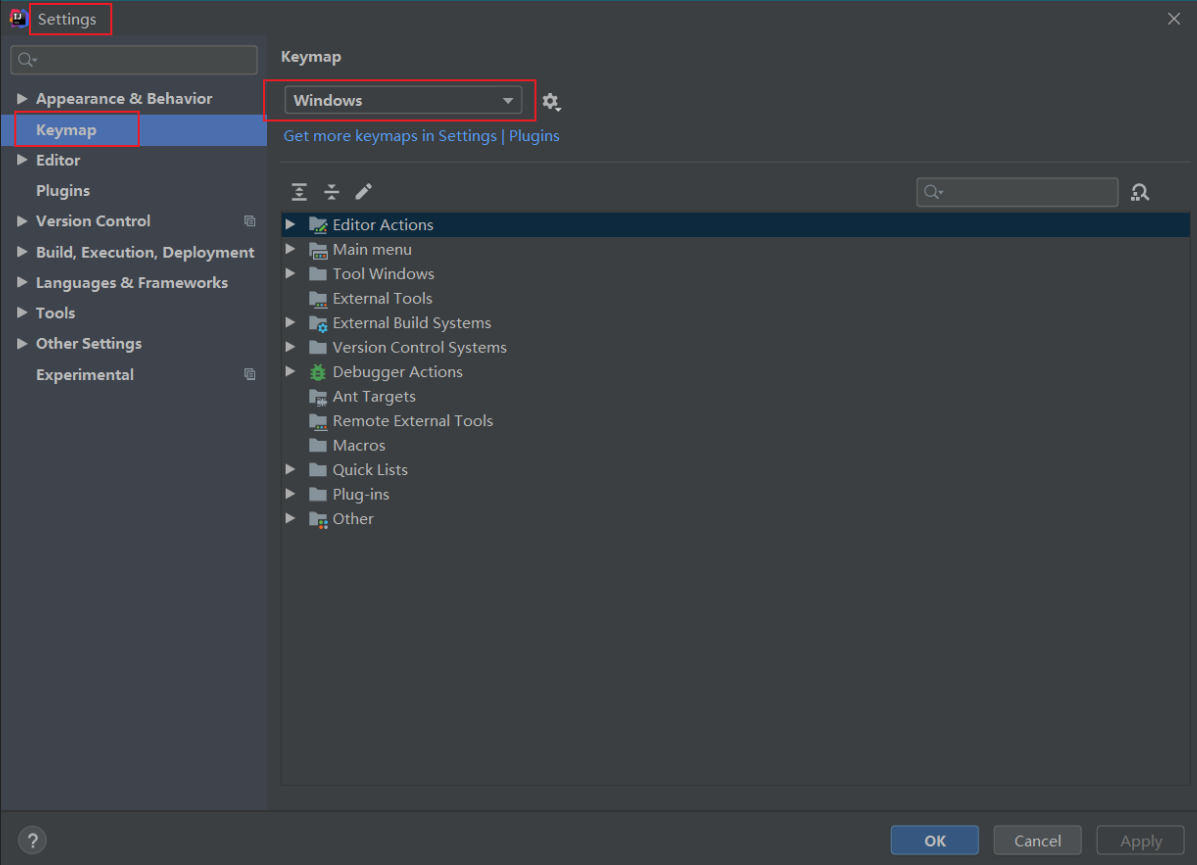Select the External Tools tree row
1197x865 pixels.
click(x=735, y=299)
